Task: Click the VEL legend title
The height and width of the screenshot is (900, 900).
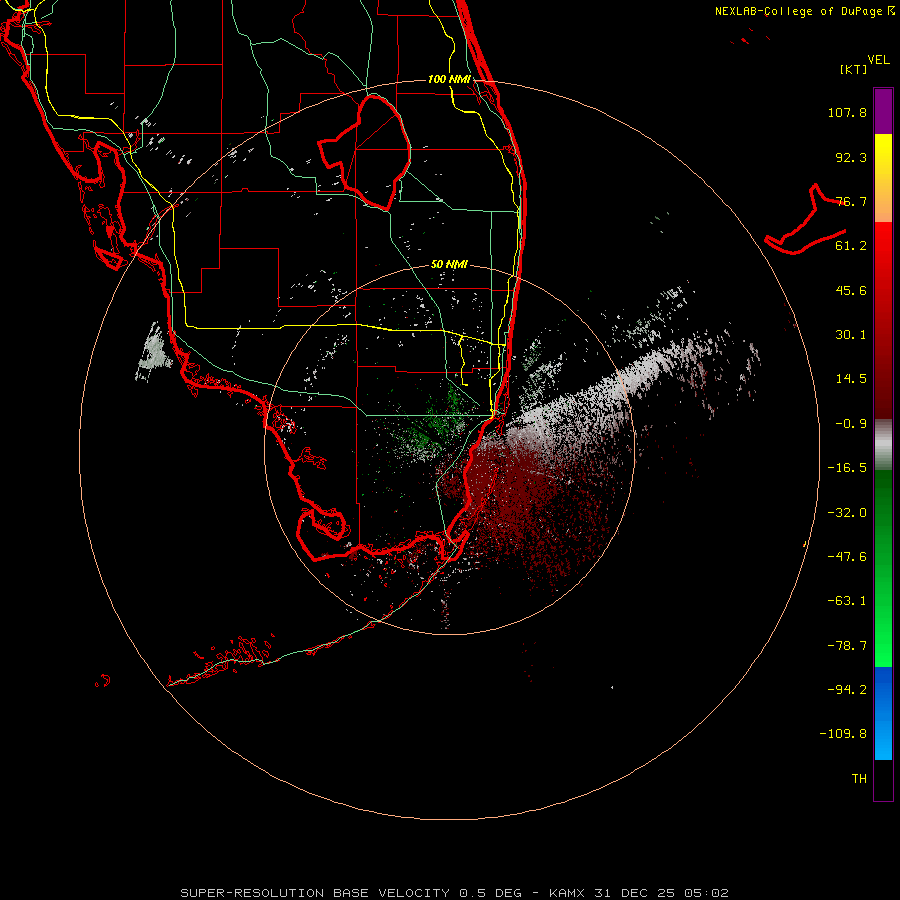Action: click(x=878, y=60)
